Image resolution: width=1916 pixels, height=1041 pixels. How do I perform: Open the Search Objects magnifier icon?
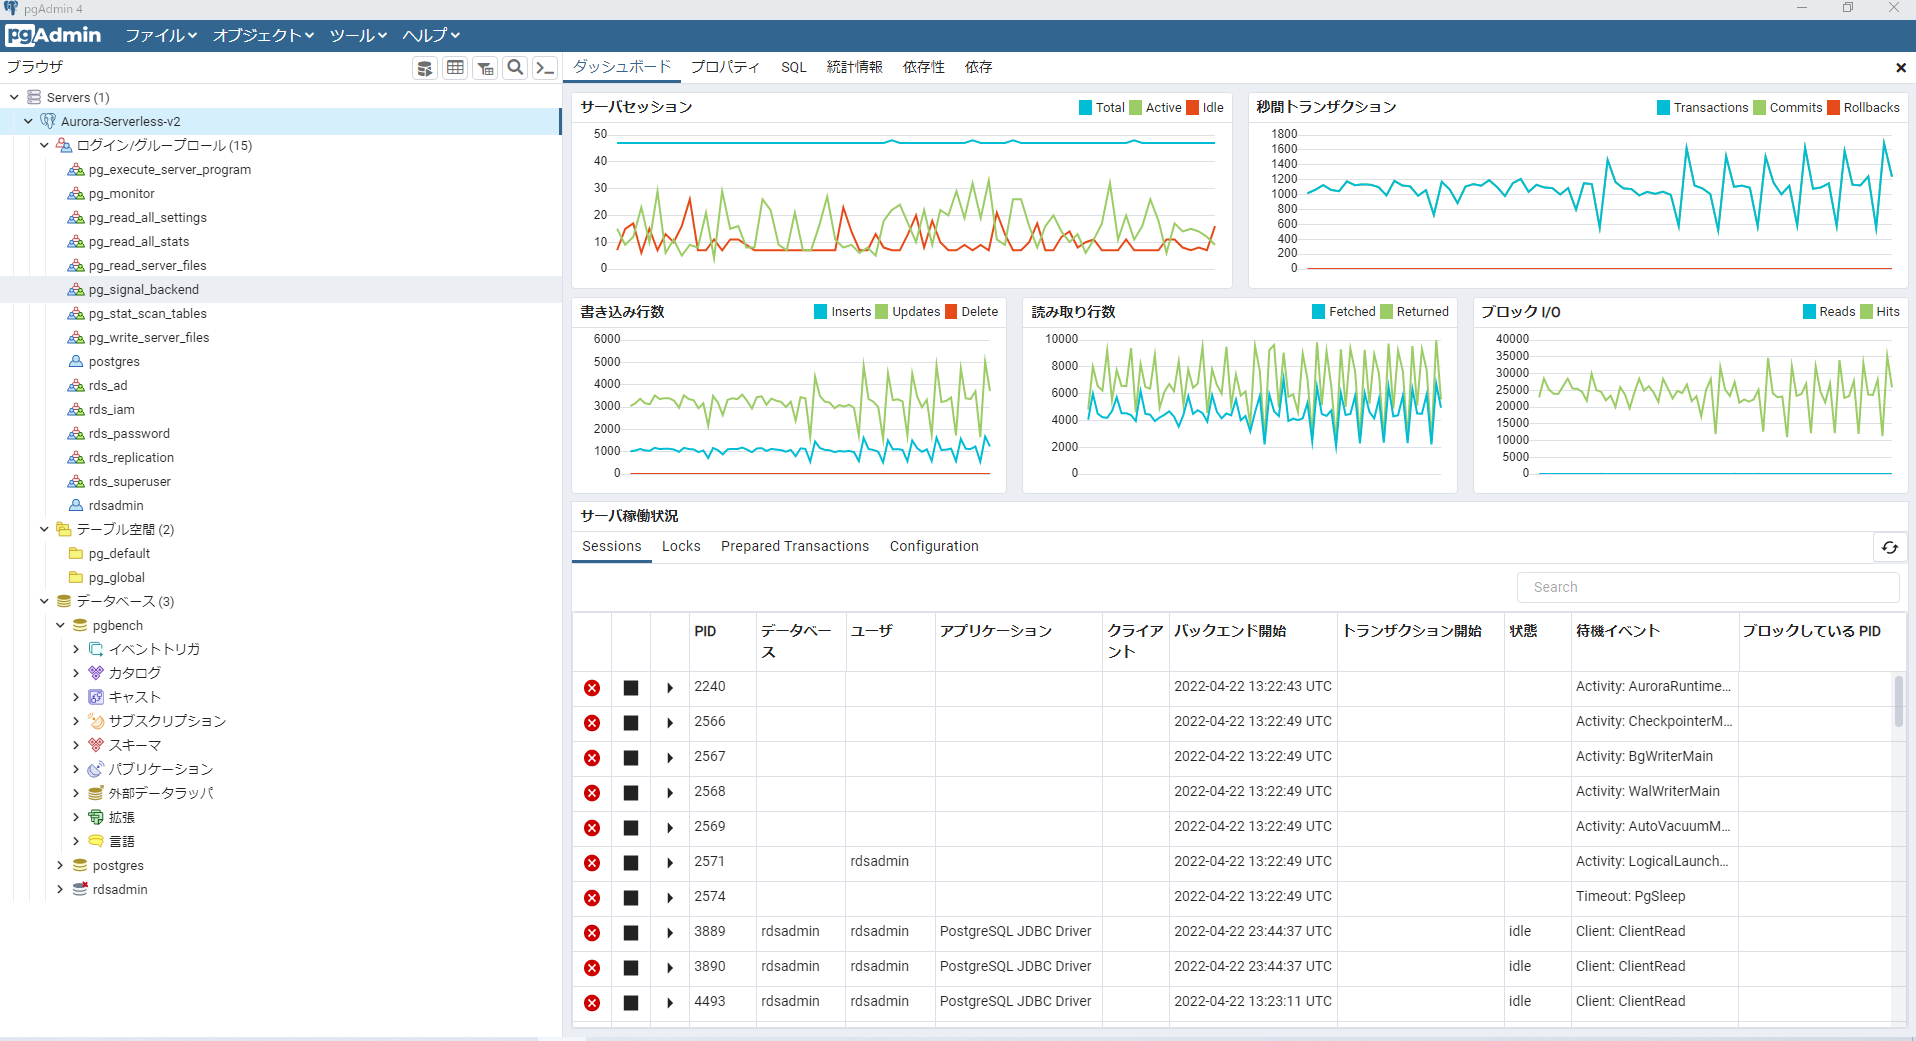click(x=515, y=68)
